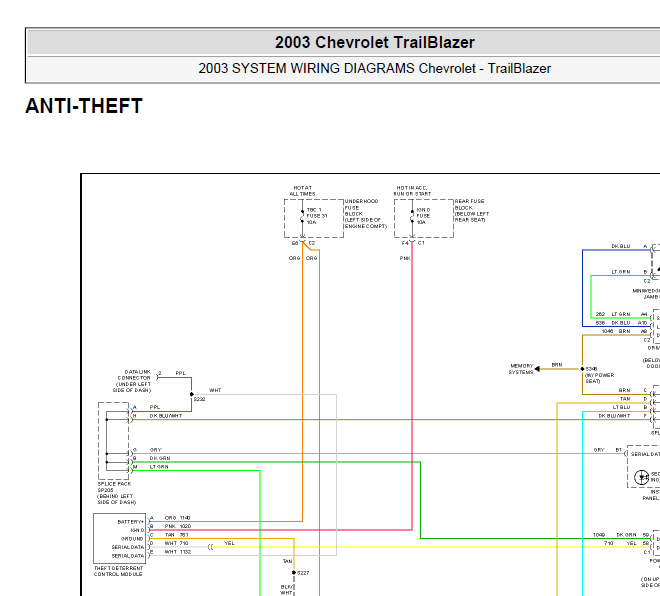Image resolution: width=660 pixels, height=596 pixels.
Task: Click the 'IGN D FUSE 10A' fuse label
Action: 423,216
